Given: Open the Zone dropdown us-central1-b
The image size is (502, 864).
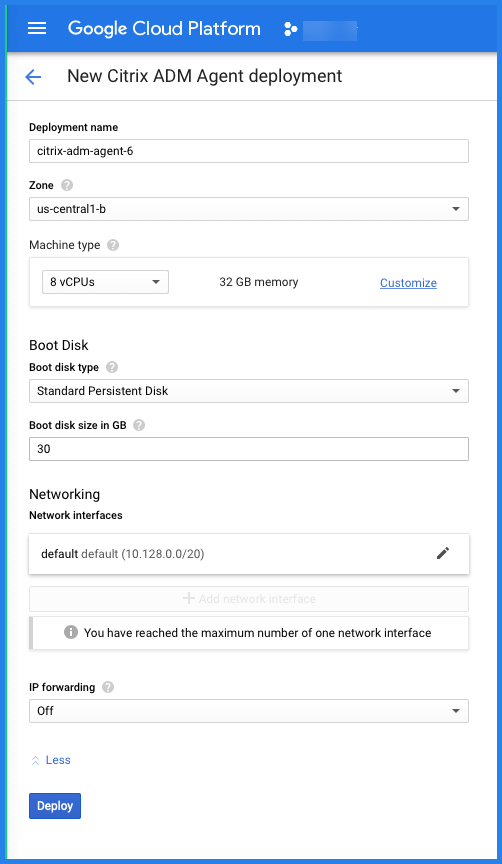Looking at the screenshot, I should tap(249, 209).
